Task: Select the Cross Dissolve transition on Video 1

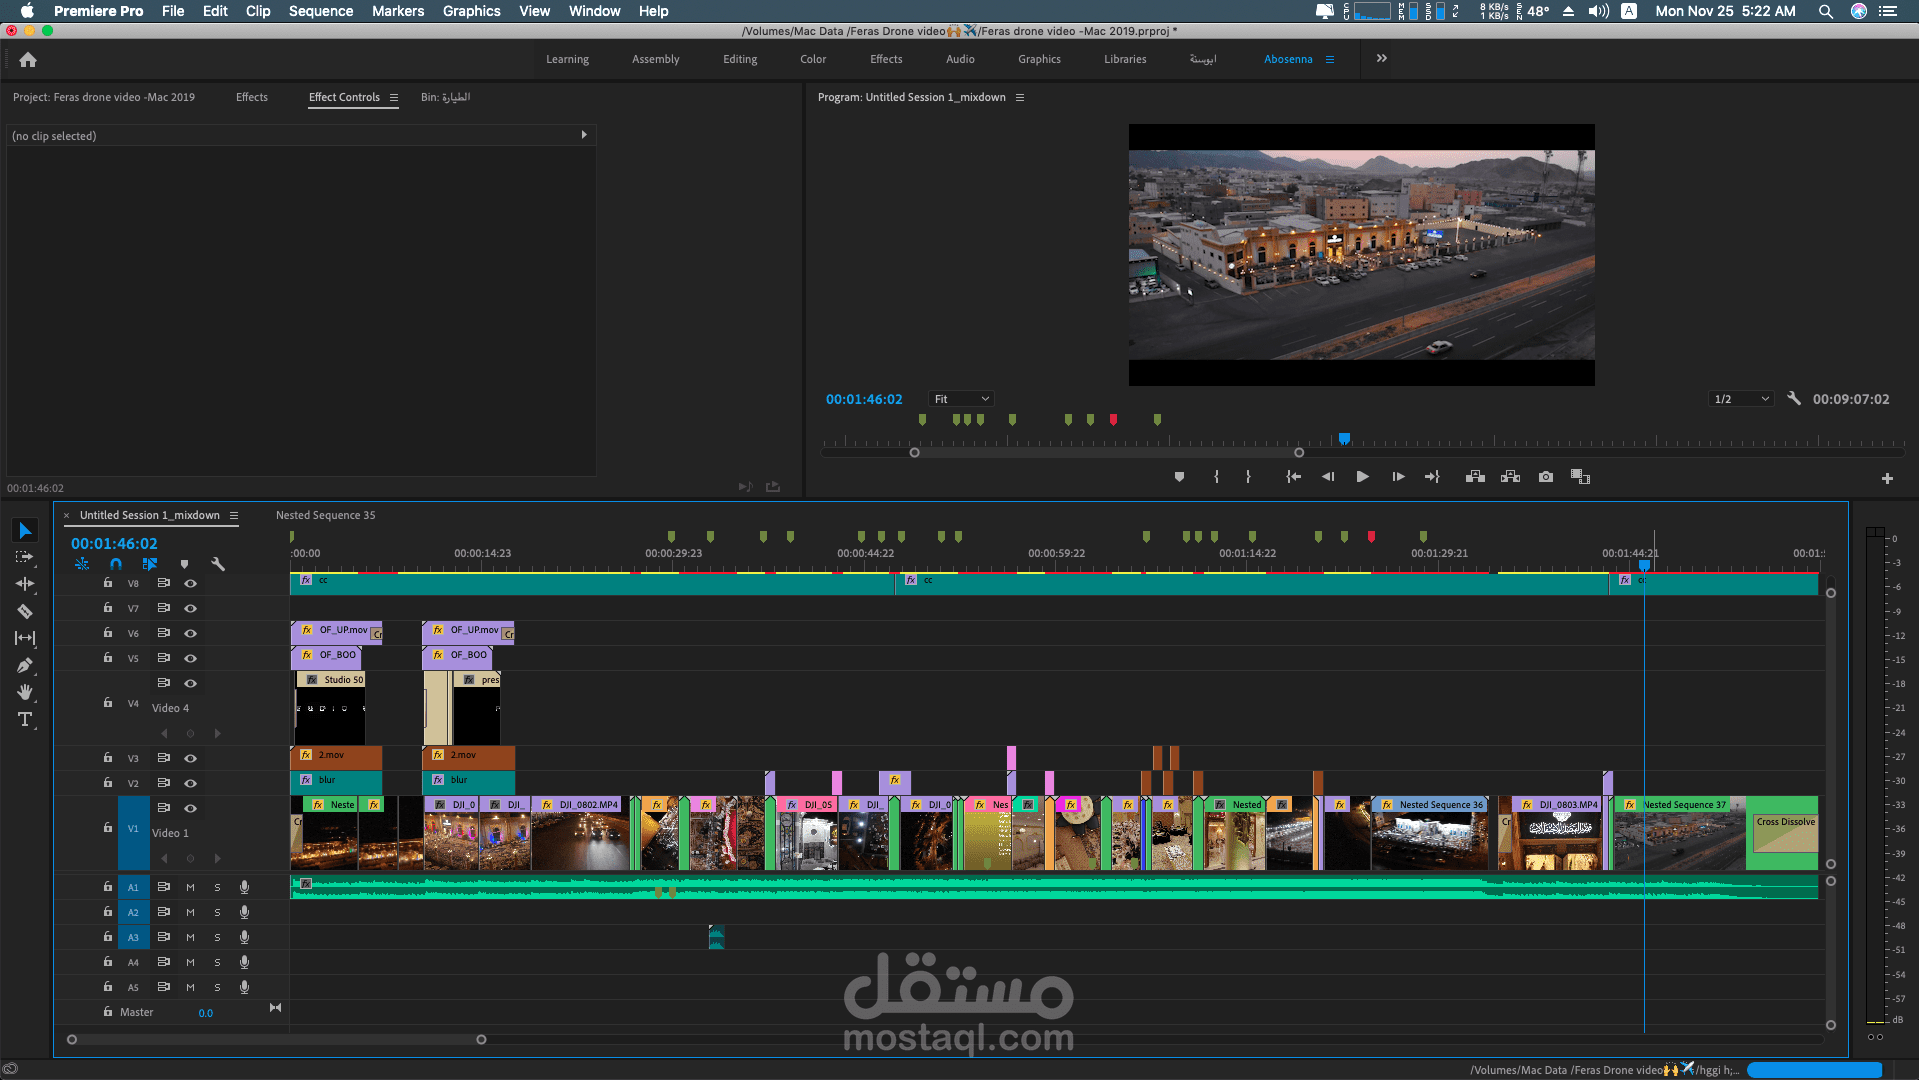Action: coord(1785,834)
